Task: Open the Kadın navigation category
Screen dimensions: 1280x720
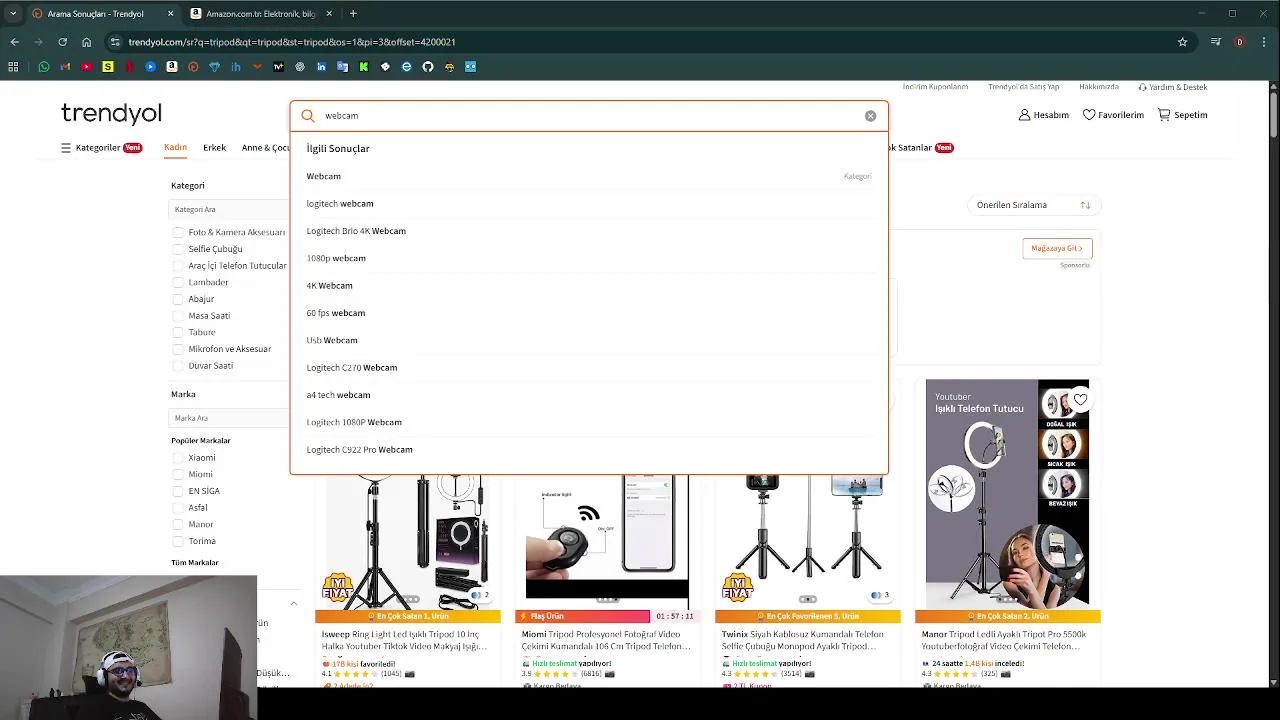Action: pyautogui.click(x=175, y=148)
